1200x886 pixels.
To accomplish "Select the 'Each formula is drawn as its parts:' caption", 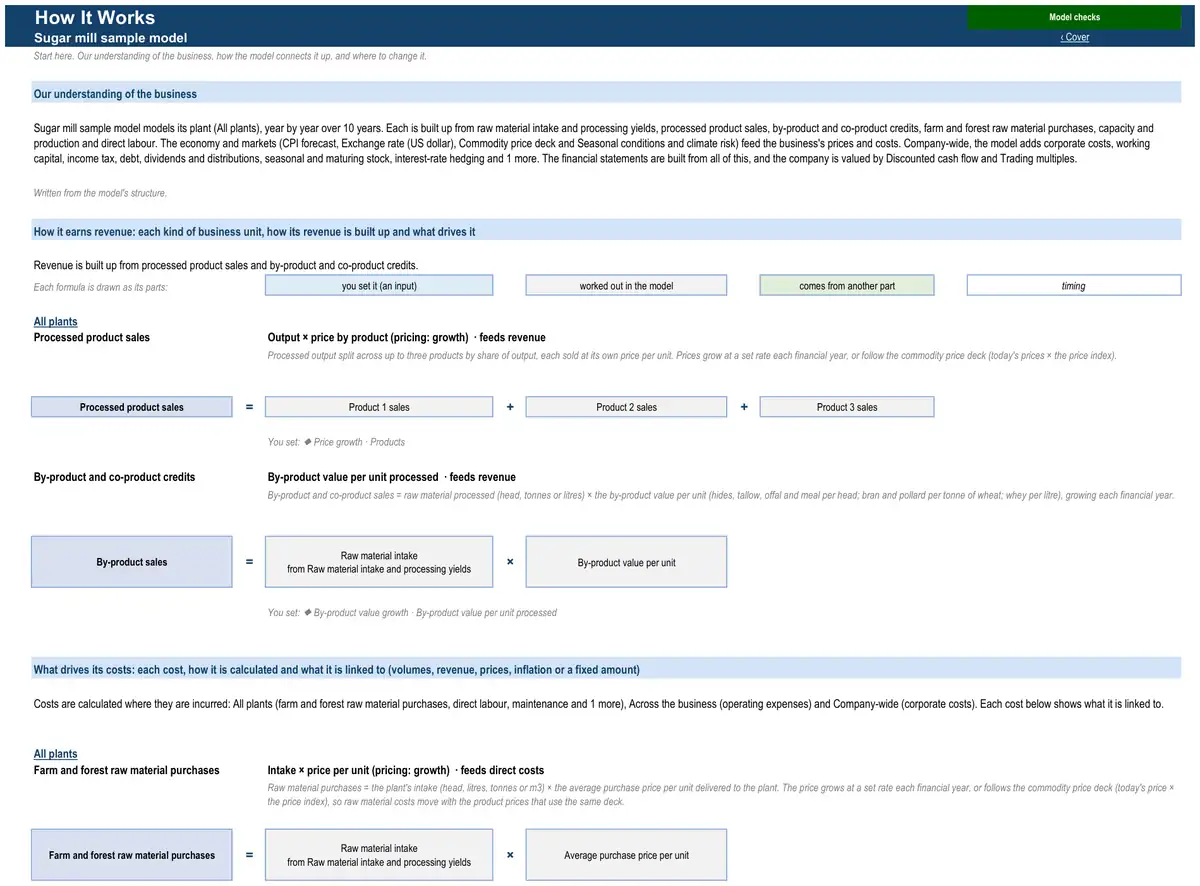I will [101, 288].
